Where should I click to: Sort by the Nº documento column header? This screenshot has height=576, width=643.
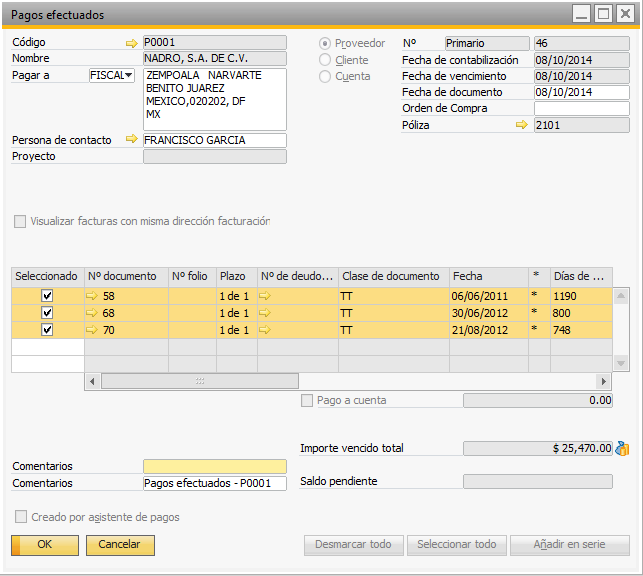[126, 277]
